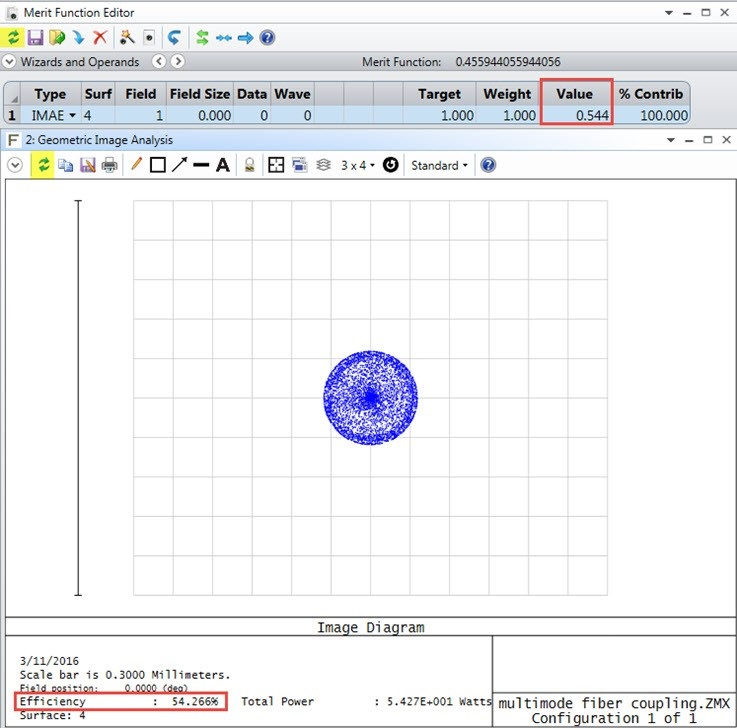Click the Value column header
Image resolution: width=737 pixels, height=728 pixels.
(x=574, y=94)
